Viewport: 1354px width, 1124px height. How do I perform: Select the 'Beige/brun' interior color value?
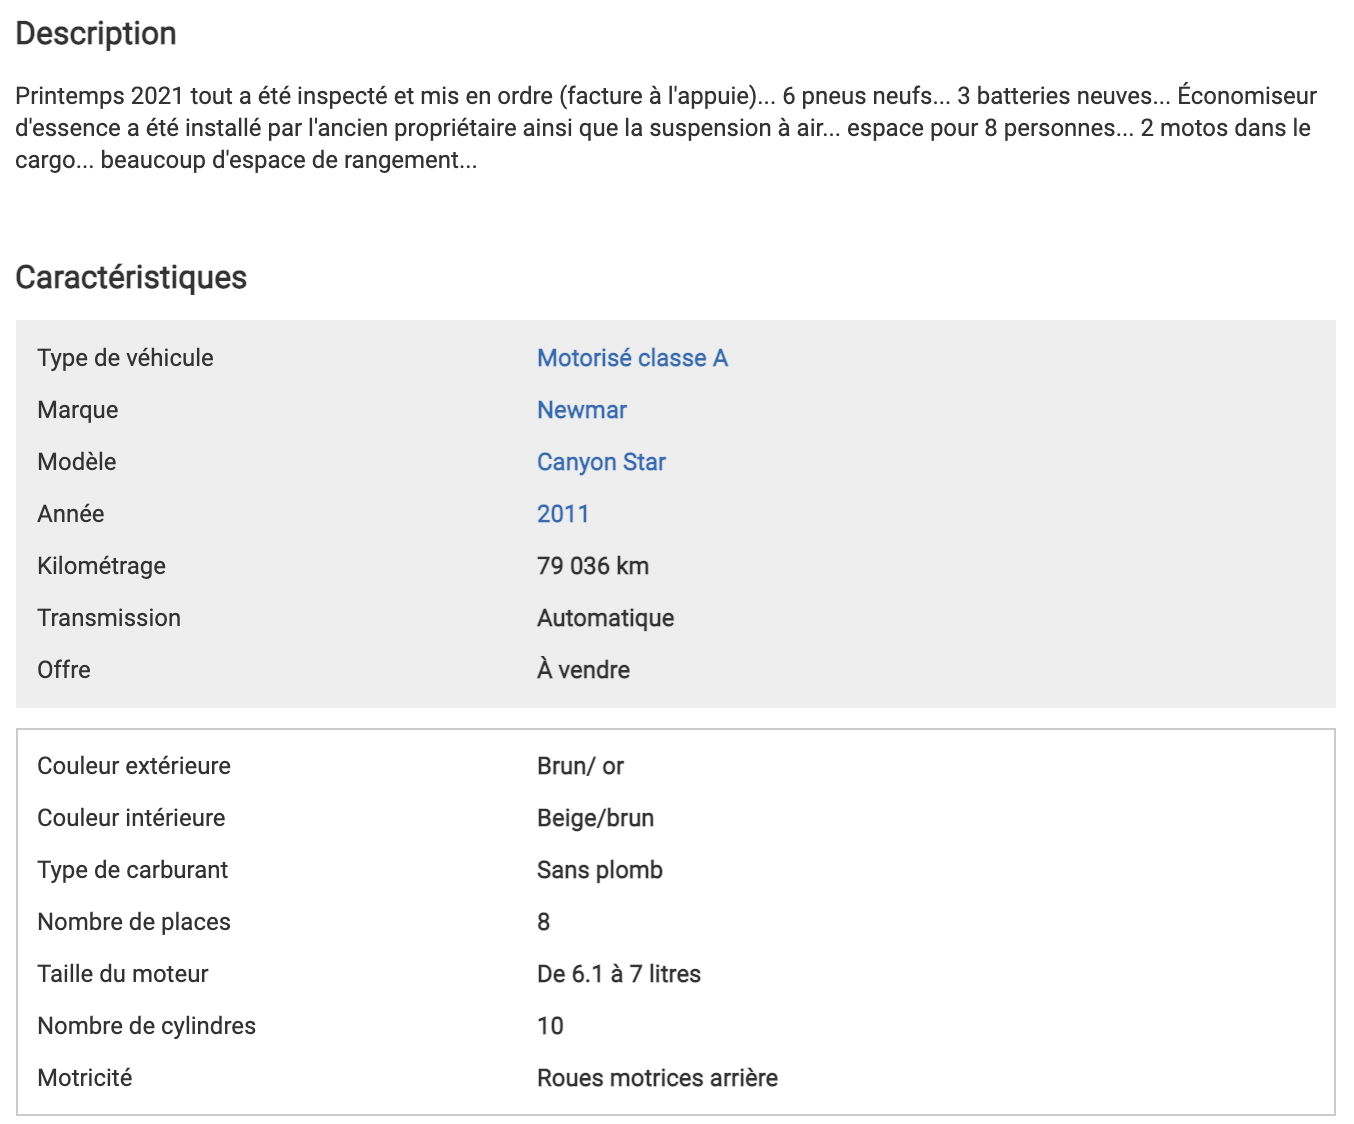pos(595,818)
